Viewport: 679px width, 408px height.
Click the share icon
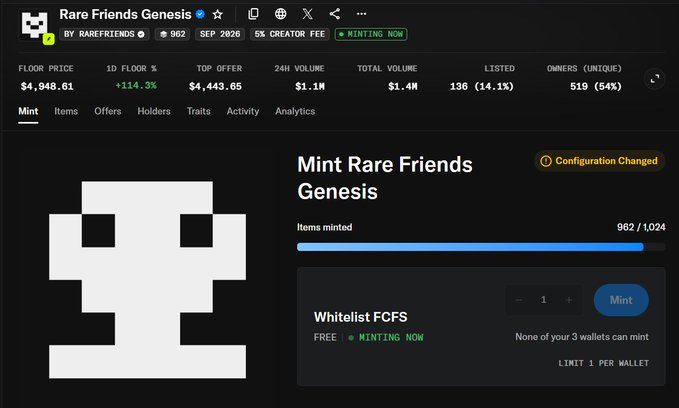click(334, 14)
